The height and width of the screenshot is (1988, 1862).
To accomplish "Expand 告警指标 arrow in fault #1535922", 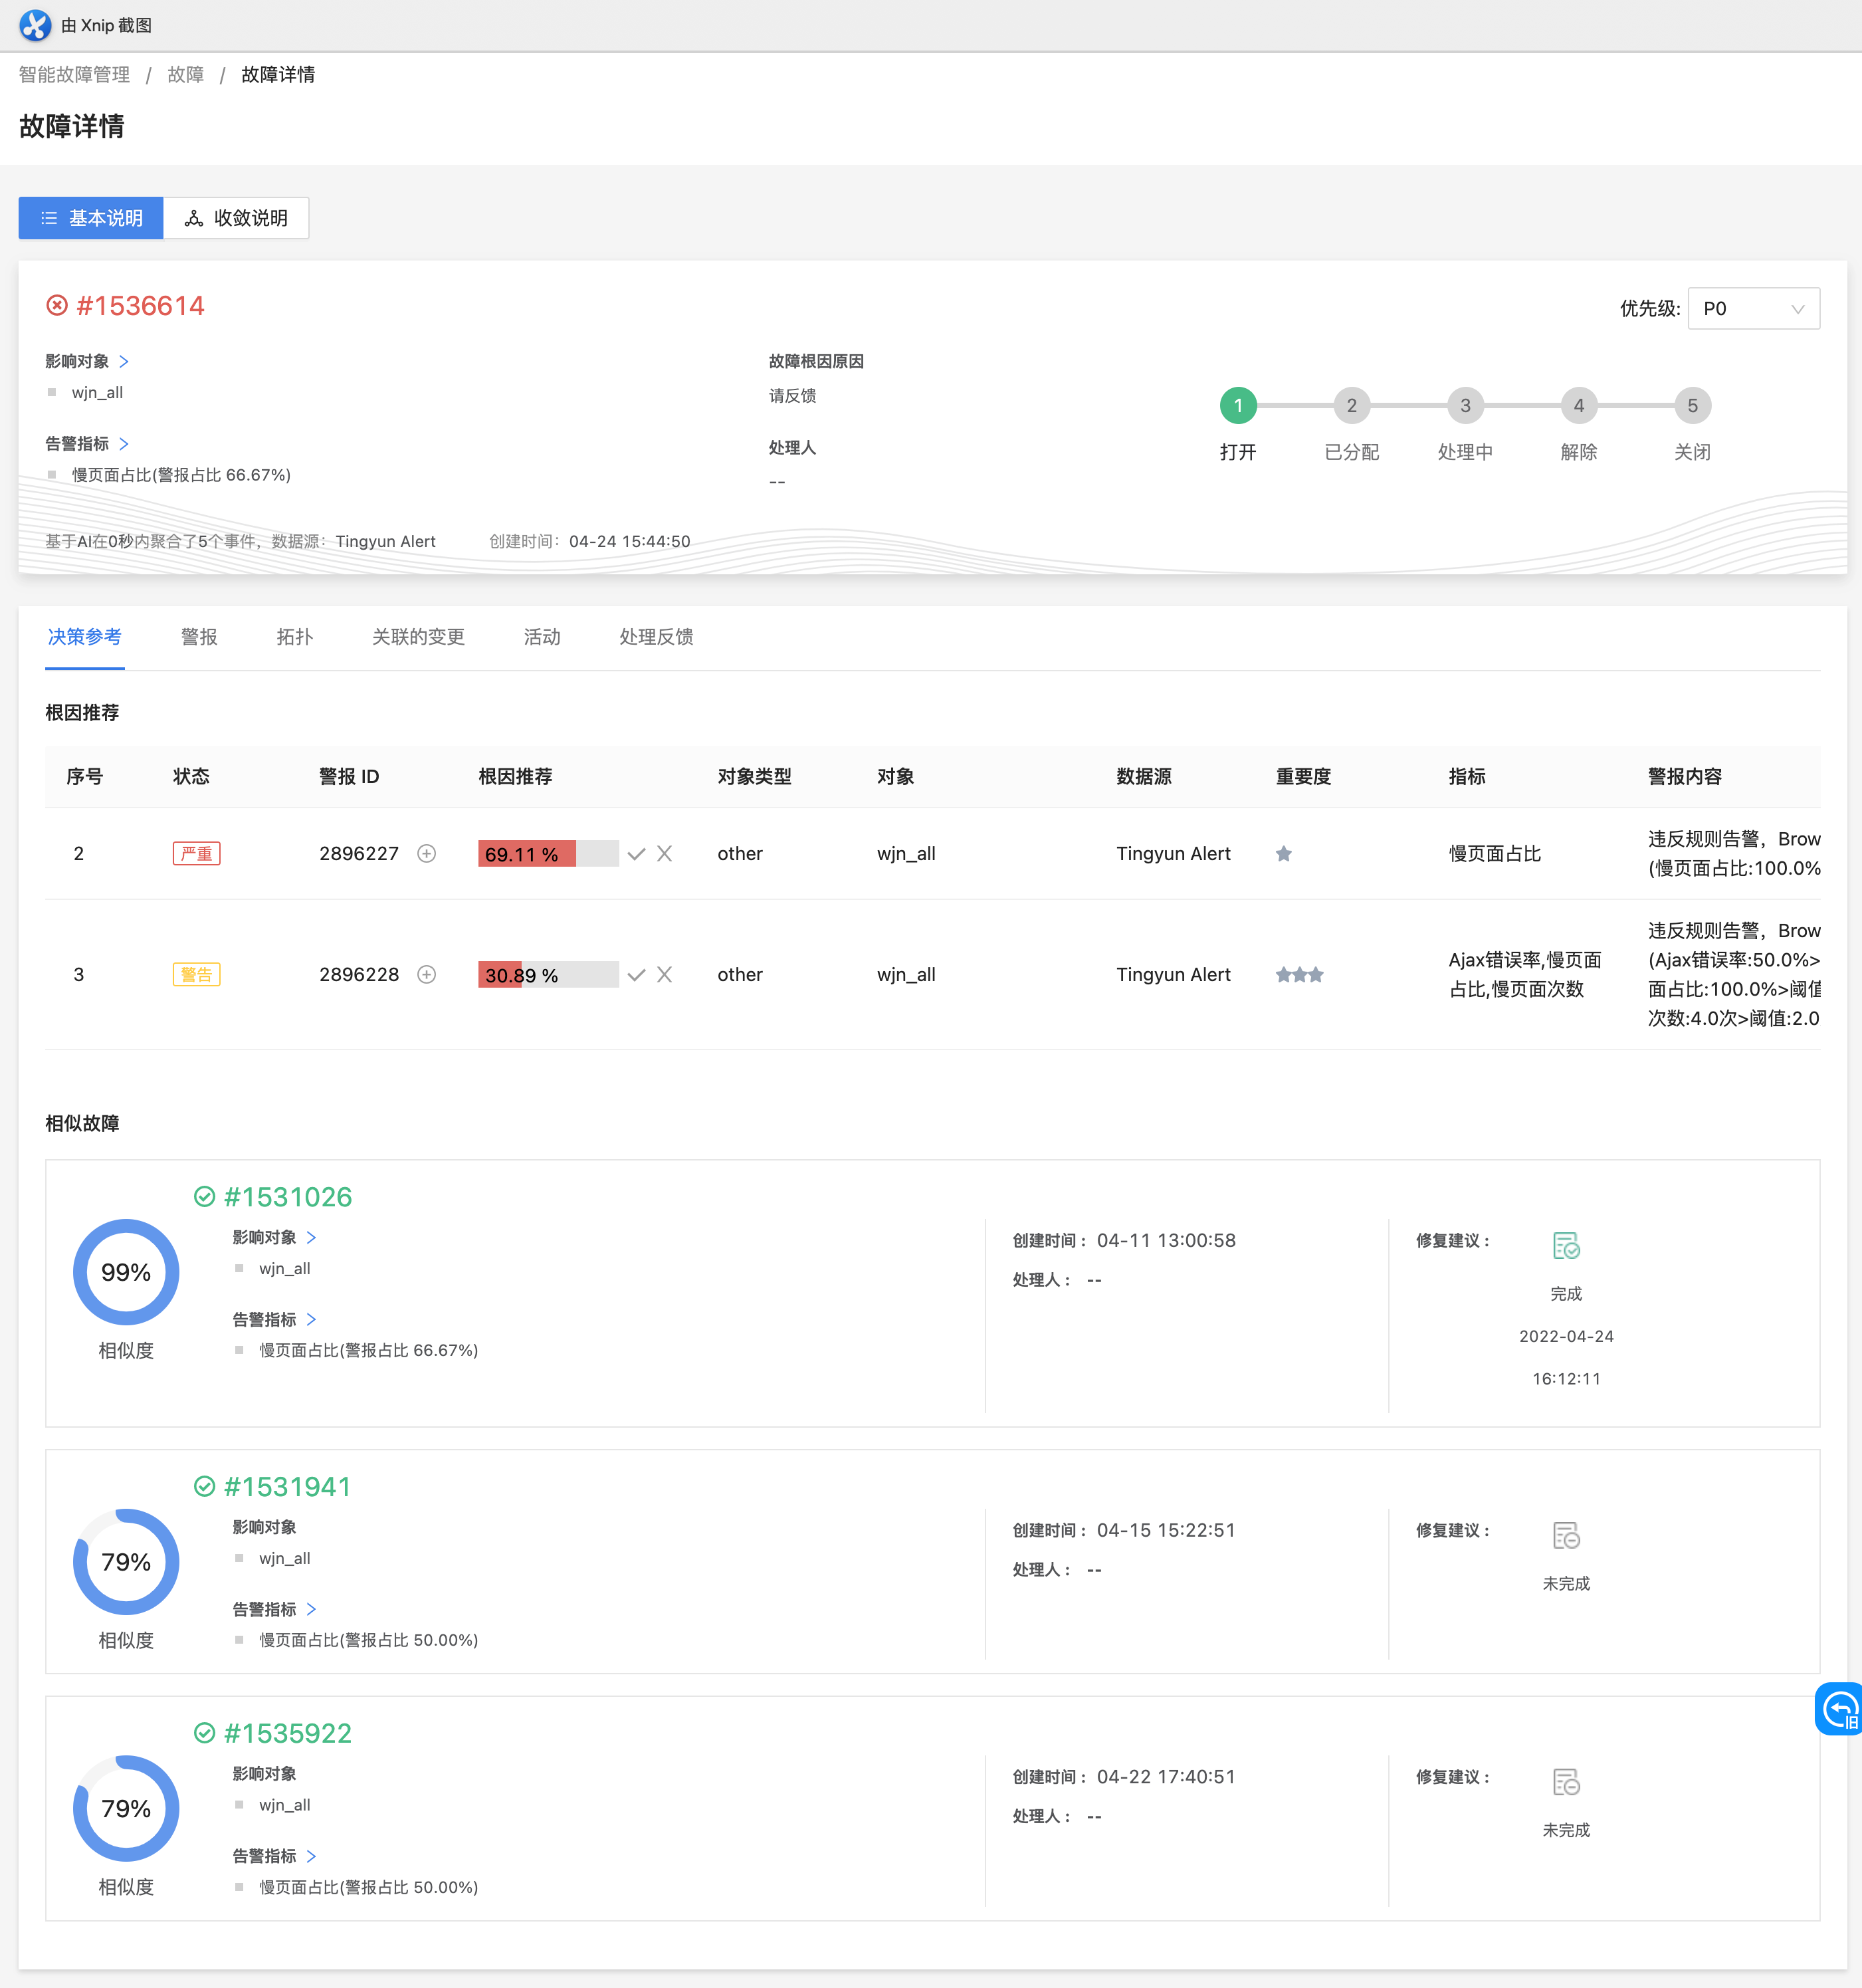I will [311, 1856].
